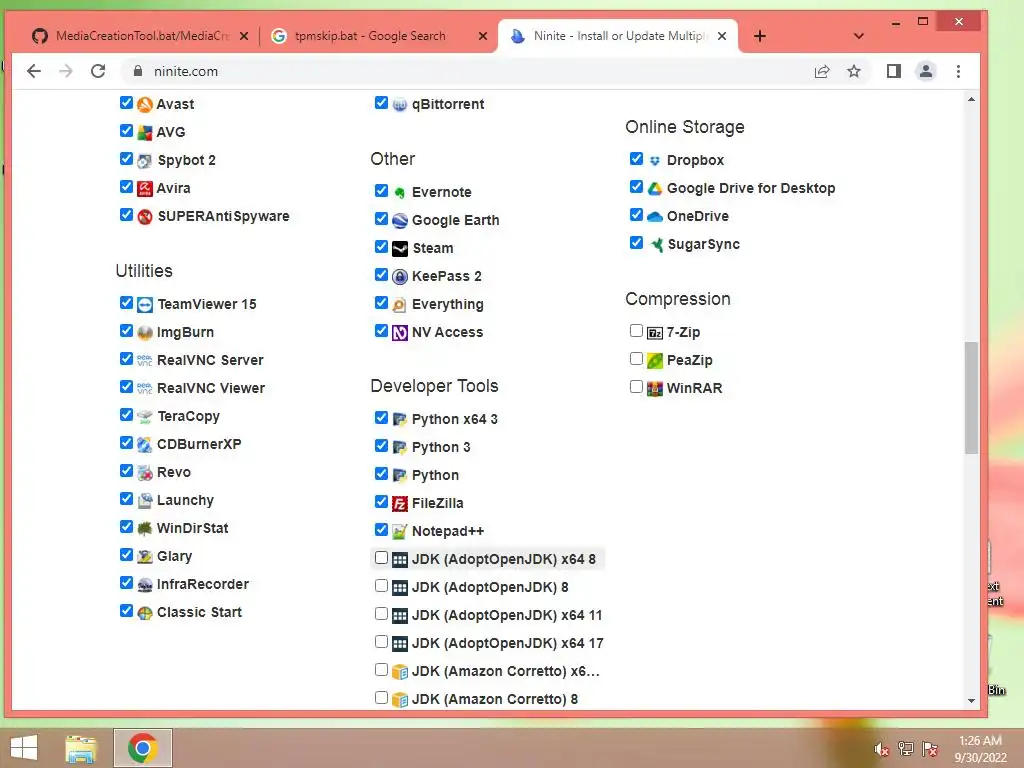Image resolution: width=1024 pixels, height=768 pixels.
Task: Click the RealVNC Viewer label
Action: click(211, 389)
